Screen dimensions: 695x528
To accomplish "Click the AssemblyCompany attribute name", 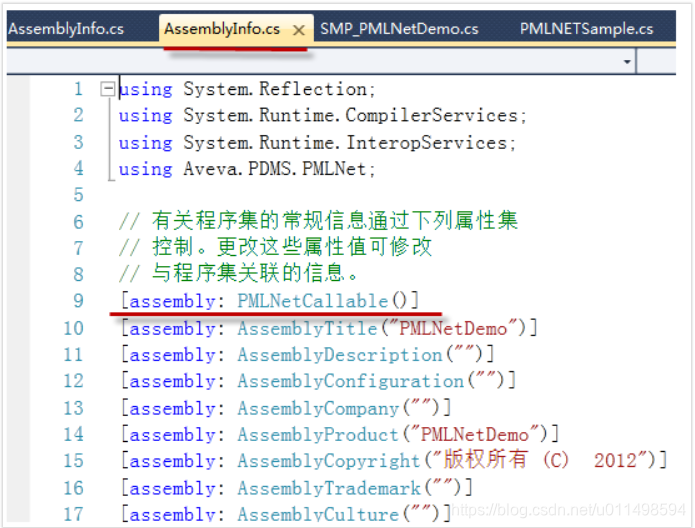I will pos(317,408).
